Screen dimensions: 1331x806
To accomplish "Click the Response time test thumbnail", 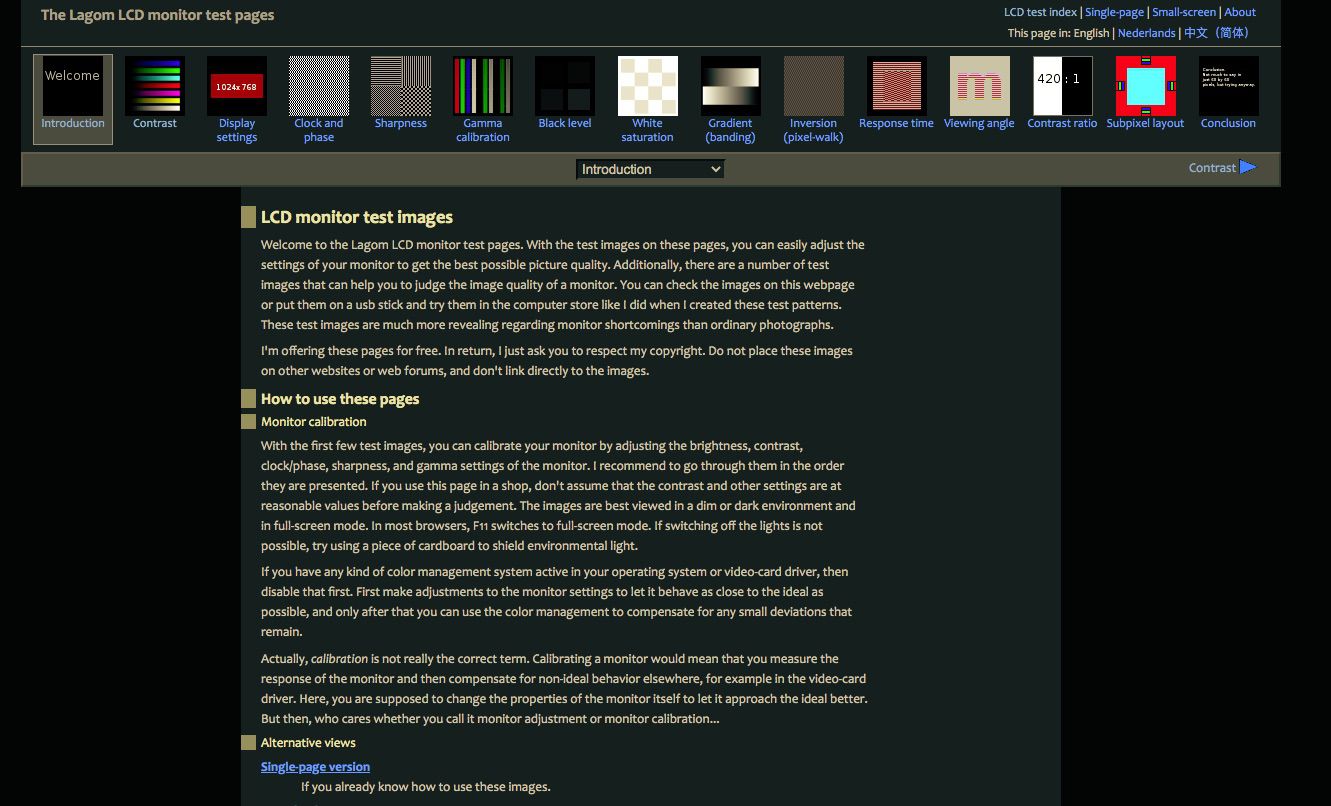I will 896,86.
